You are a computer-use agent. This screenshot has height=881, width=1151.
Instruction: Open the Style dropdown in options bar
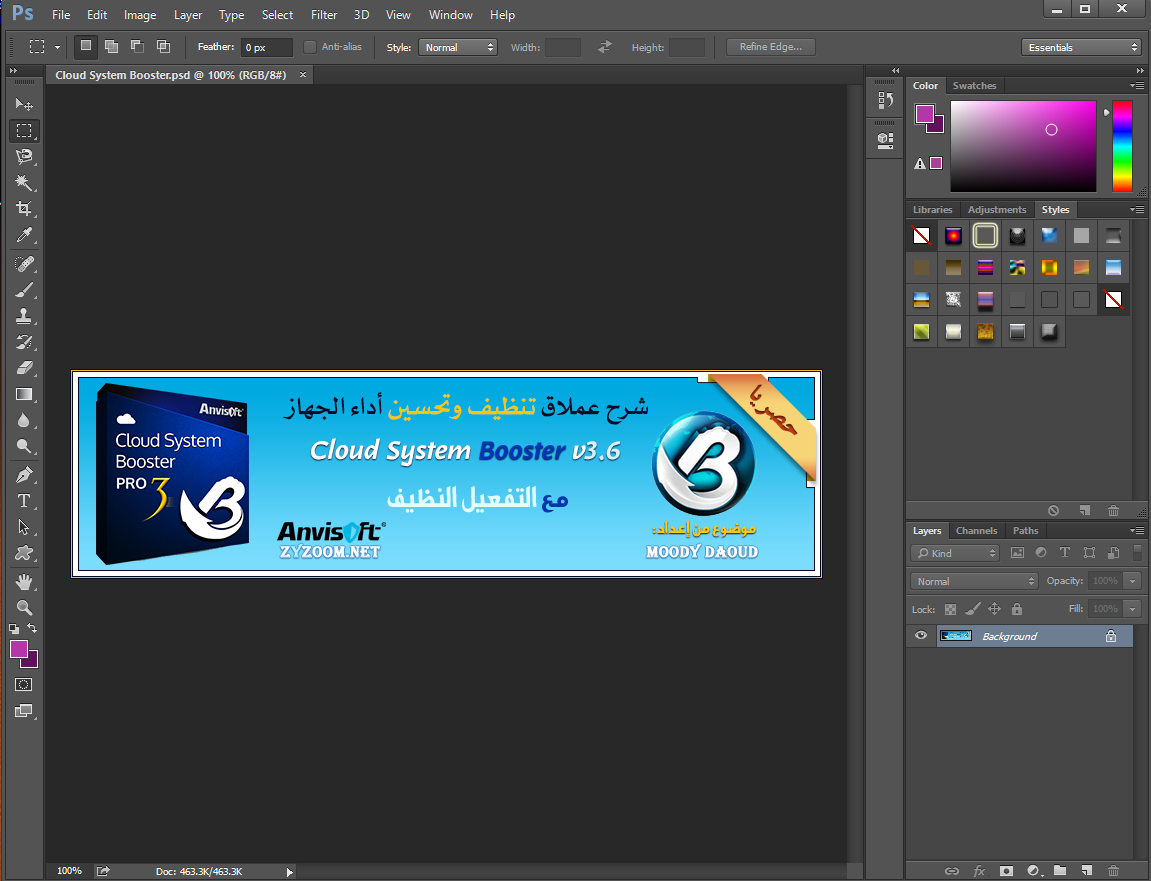458,47
